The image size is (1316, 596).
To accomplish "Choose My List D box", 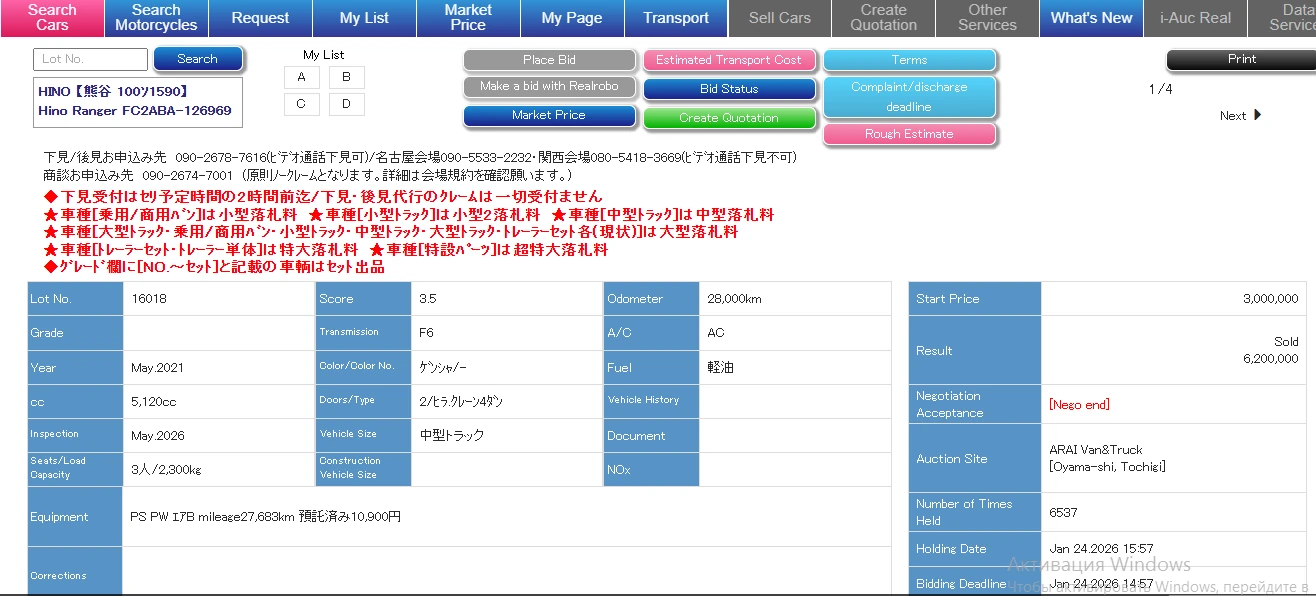I will [x=346, y=104].
